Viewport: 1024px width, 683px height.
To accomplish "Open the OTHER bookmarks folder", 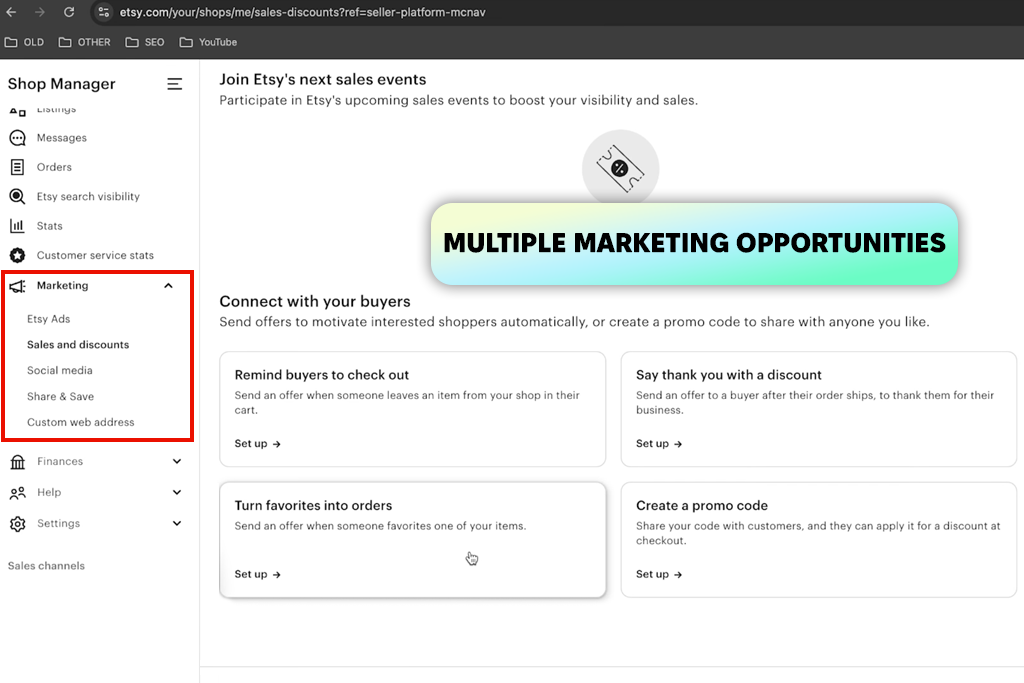I will pyautogui.click(x=84, y=42).
